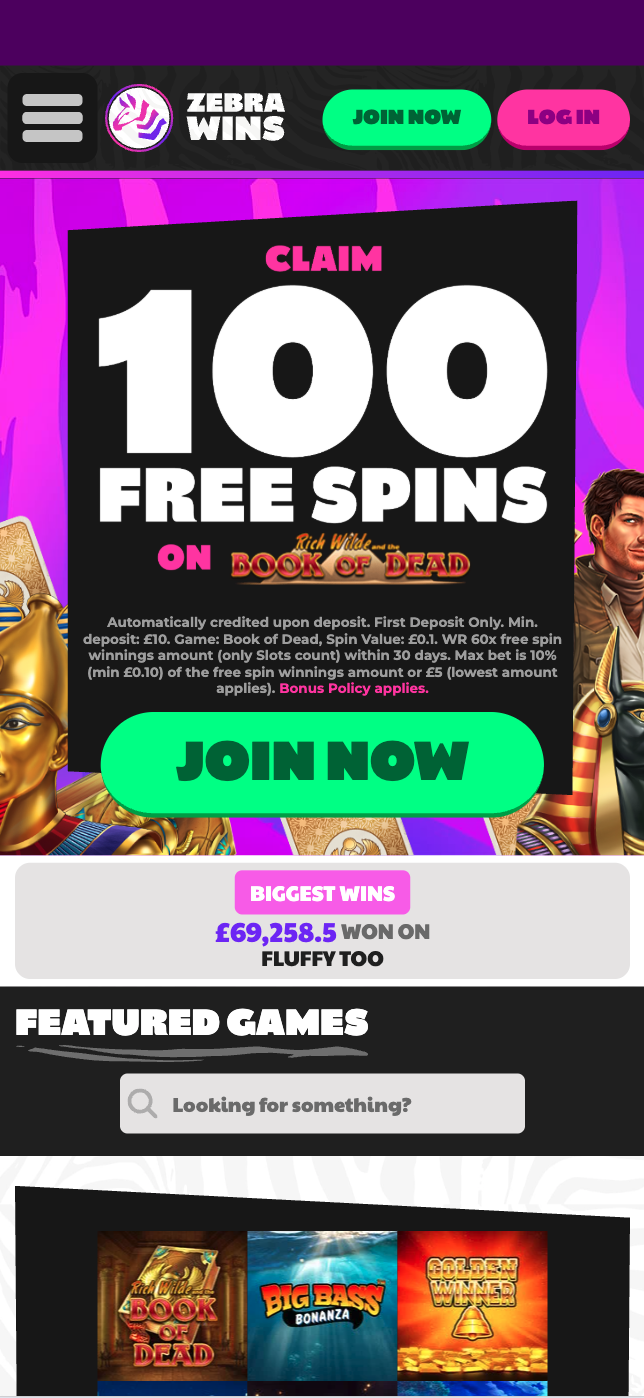Open the Book of Dead game thumbnail
This screenshot has width=644, height=1398.
[172, 1305]
